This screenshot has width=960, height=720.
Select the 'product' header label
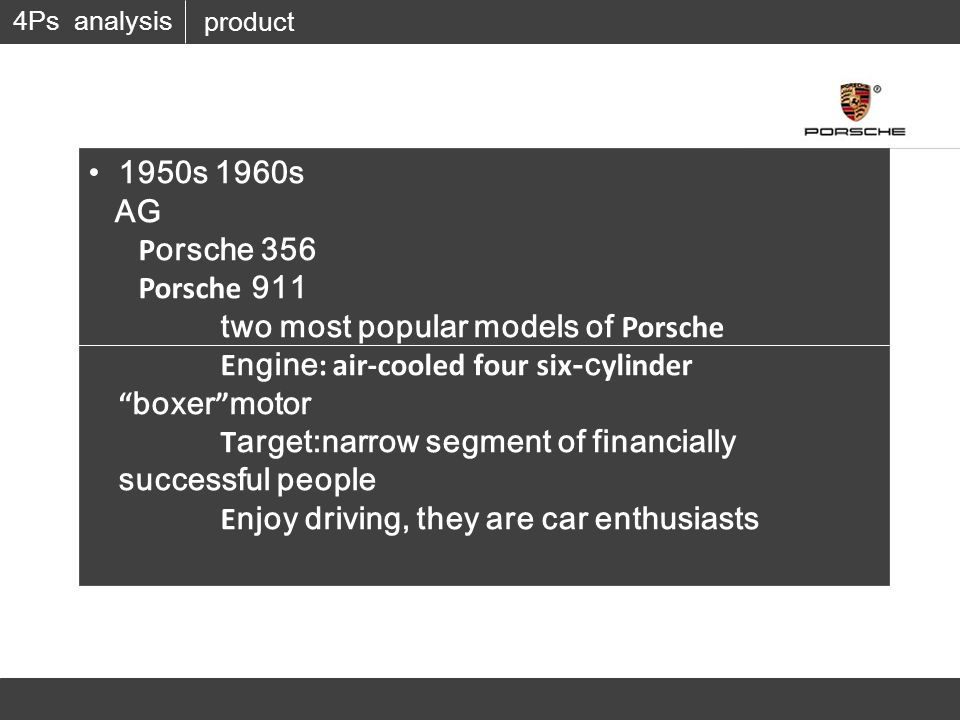point(249,23)
